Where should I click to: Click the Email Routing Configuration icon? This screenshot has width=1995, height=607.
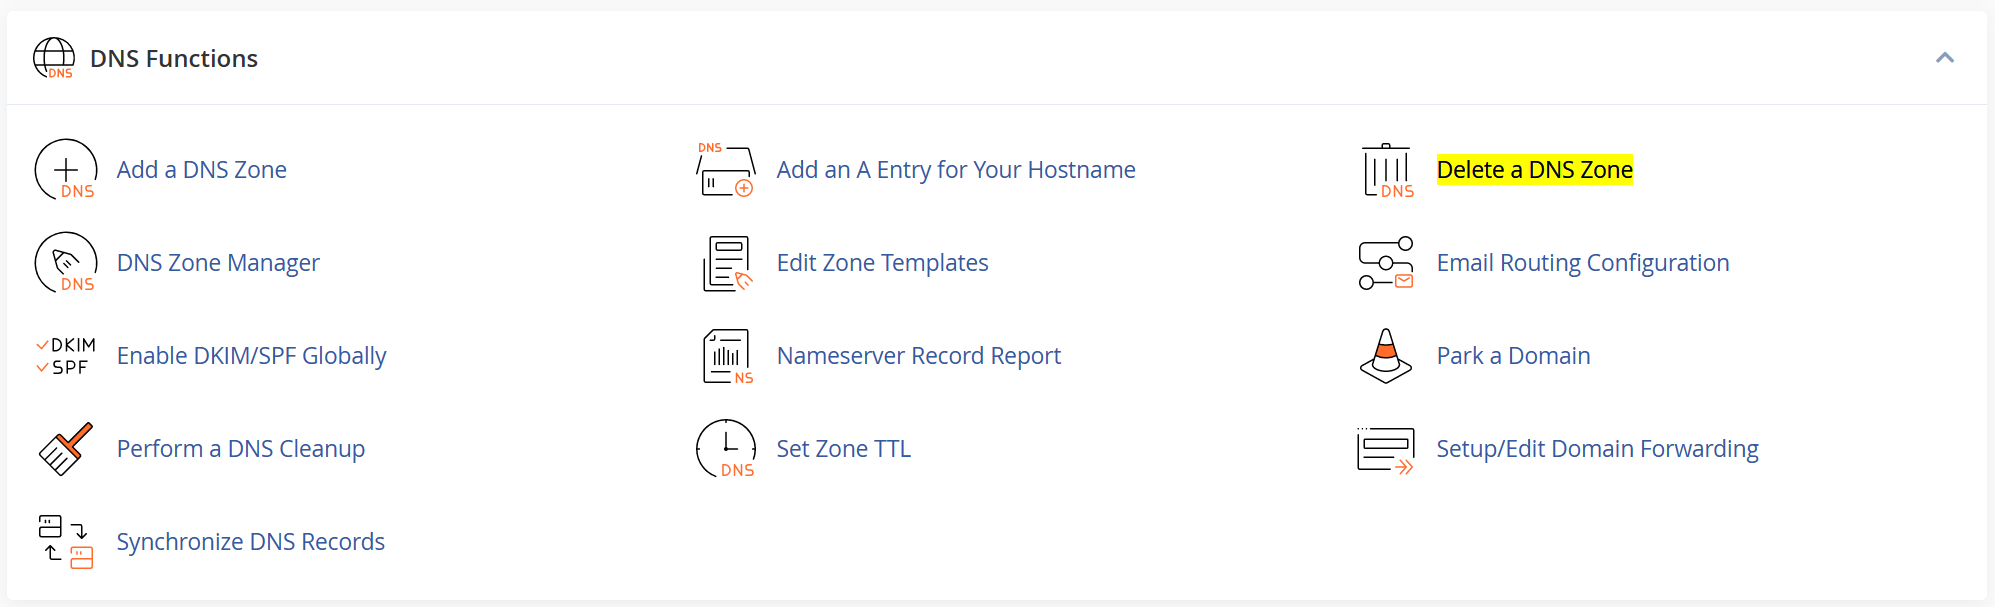tap(1386, 263)
